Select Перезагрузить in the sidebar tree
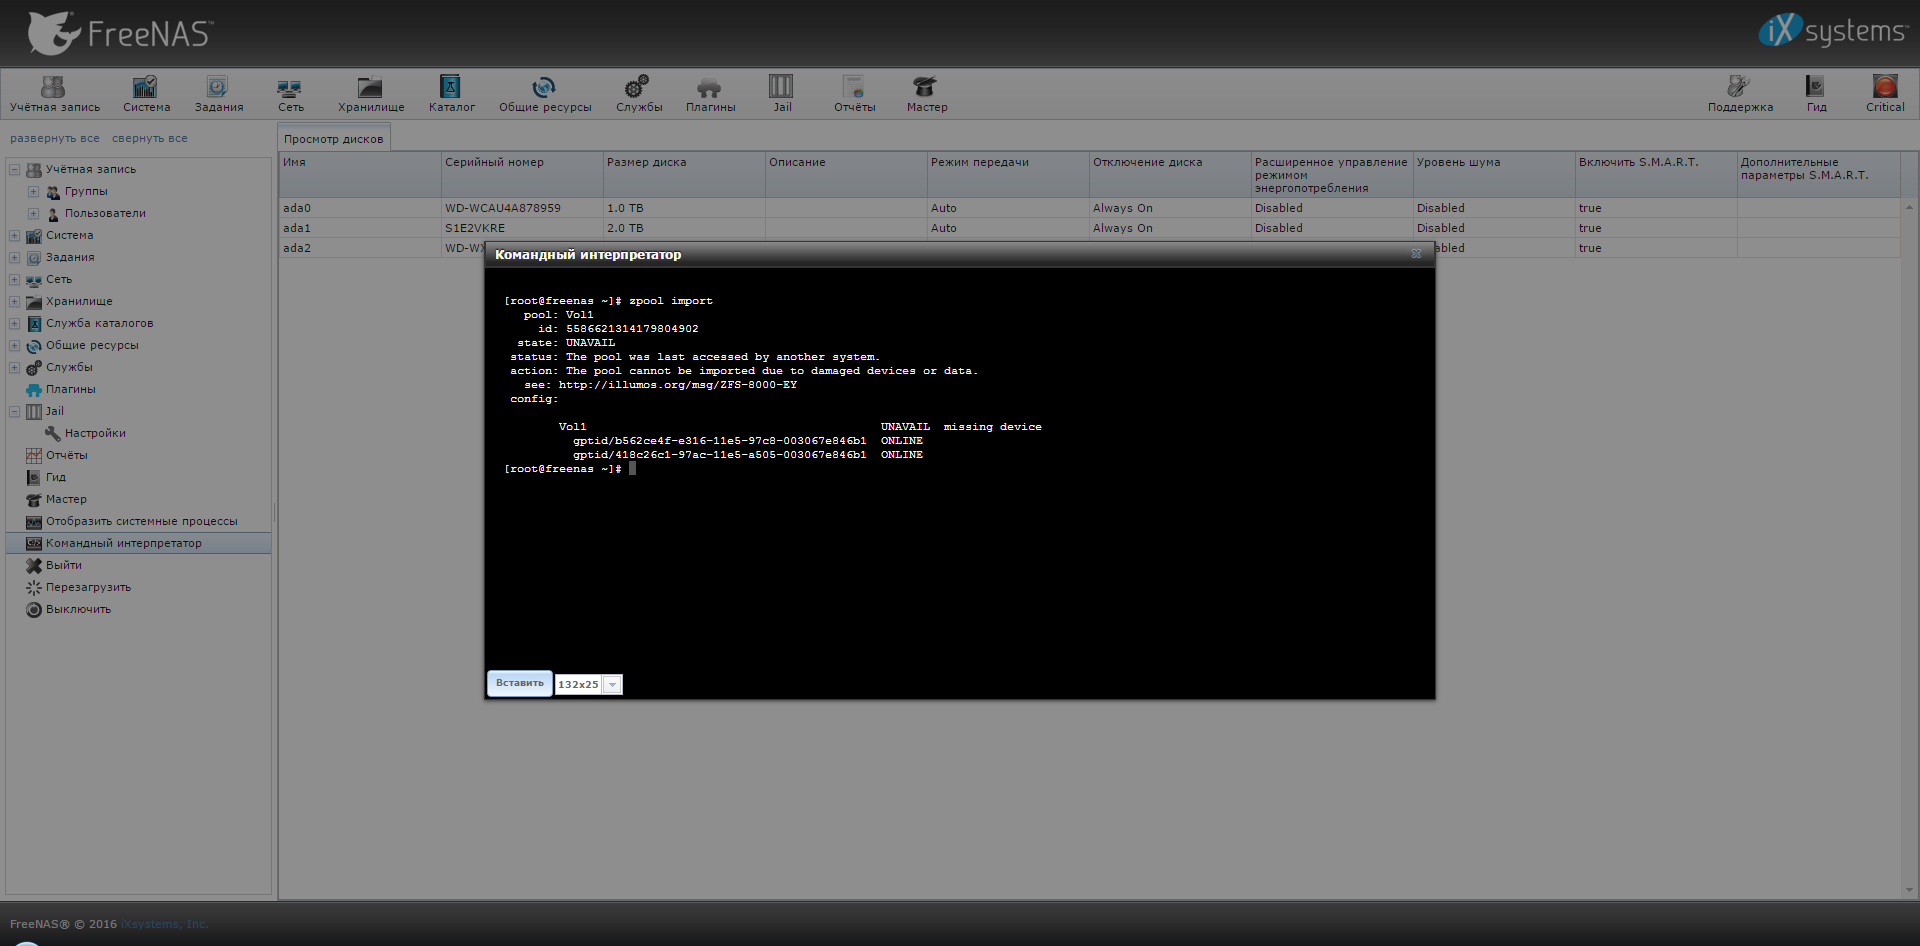This screenshot has width=1920, height=946. 88,588
